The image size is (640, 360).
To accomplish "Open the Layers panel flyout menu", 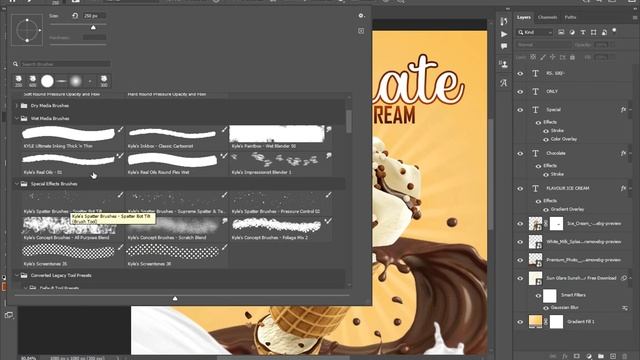I will point(635,17).
